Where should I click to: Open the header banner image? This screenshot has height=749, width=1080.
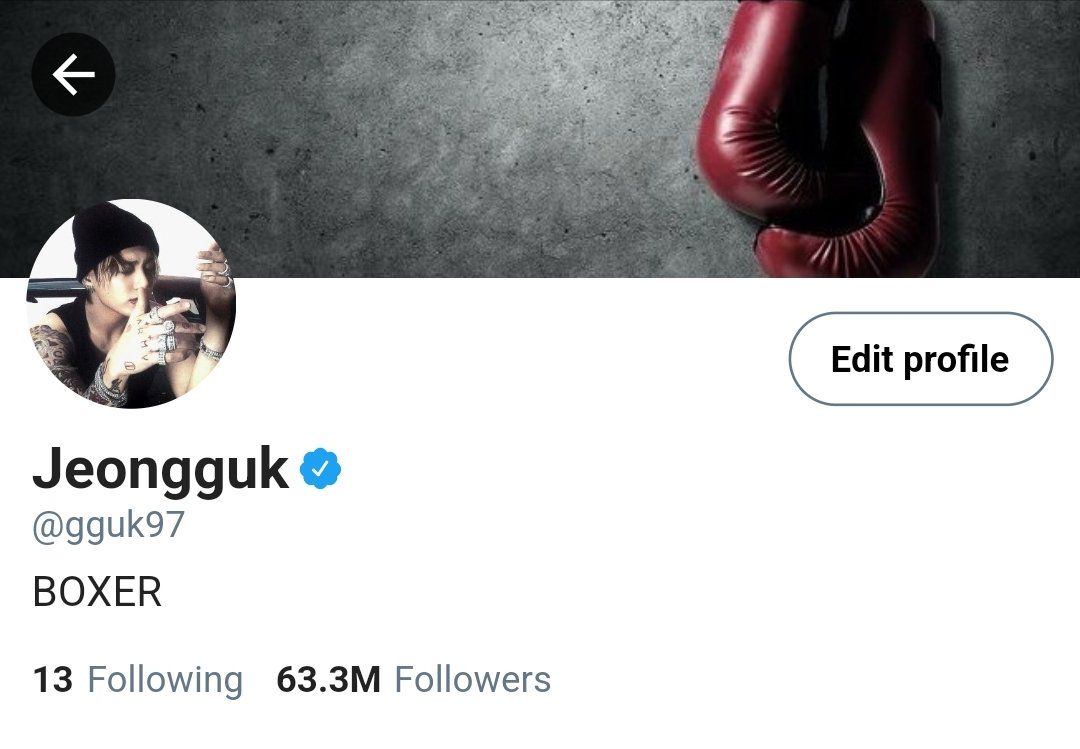pos(540,138)
